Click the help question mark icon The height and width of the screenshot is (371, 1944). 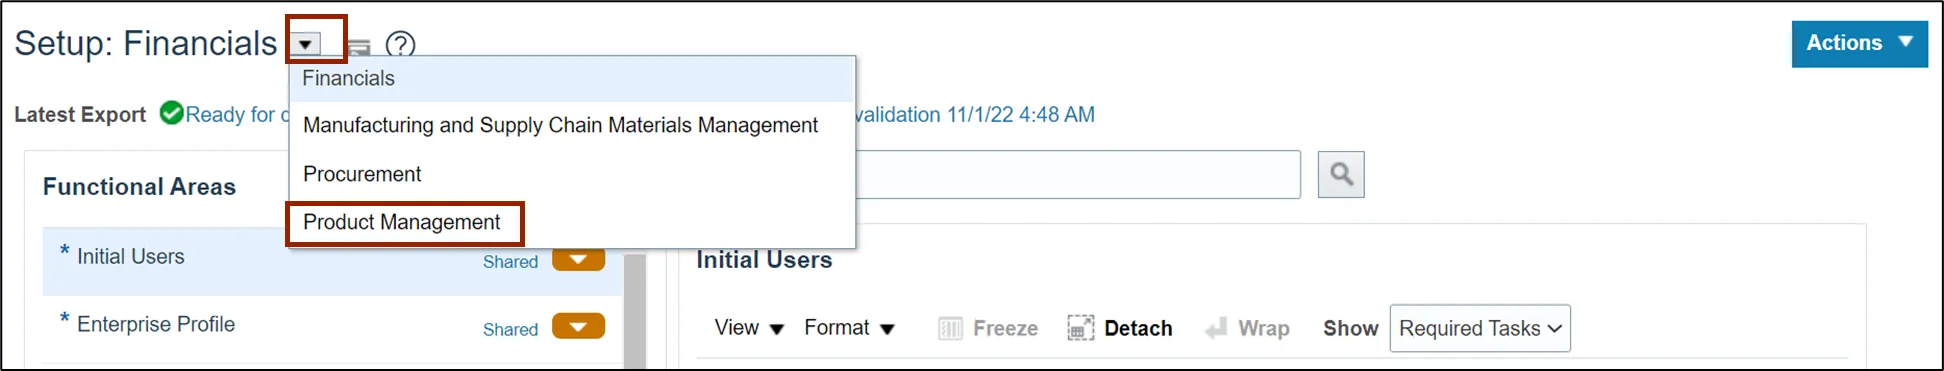click(400, 45)
